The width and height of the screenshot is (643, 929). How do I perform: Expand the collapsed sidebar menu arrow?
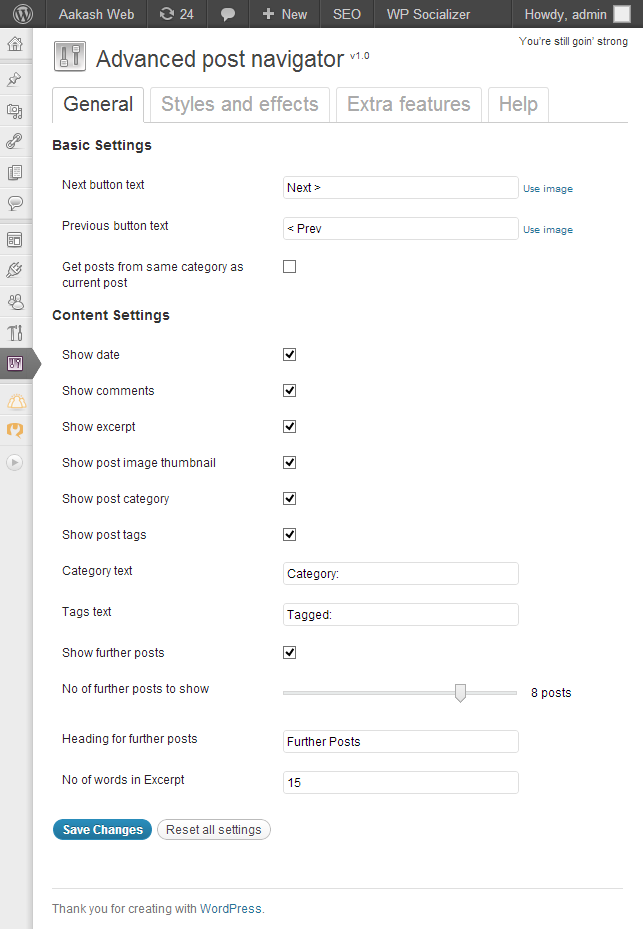pos(15,462)
